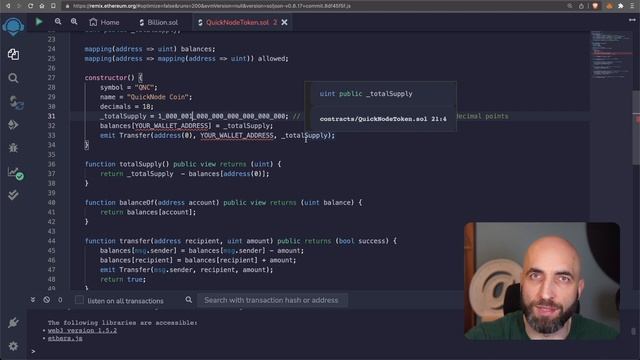The height and width of the screenshot is (360, 640).
Task: Click the webcam video overlay
Action: [542, 281]
